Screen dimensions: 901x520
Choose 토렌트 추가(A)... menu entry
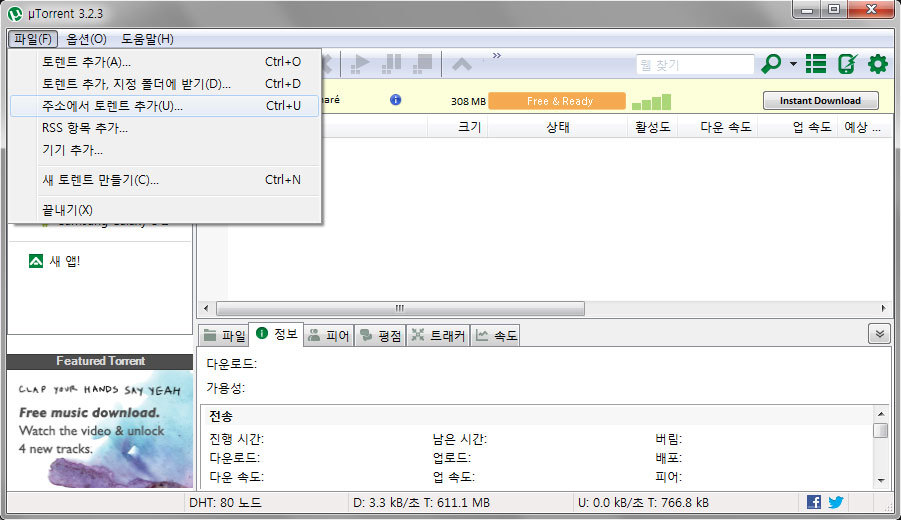[165, 61]
